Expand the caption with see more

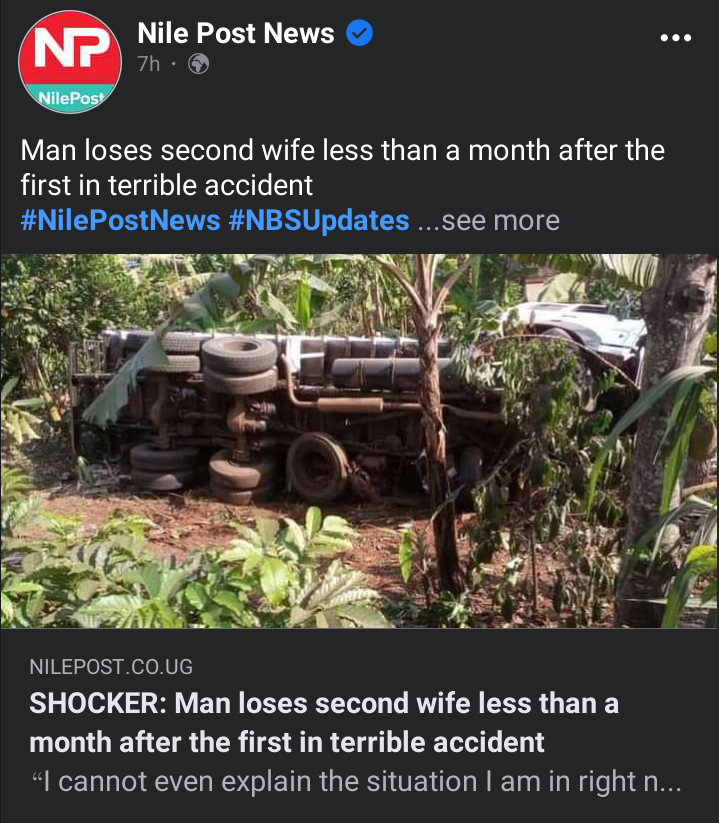(489, 220)
